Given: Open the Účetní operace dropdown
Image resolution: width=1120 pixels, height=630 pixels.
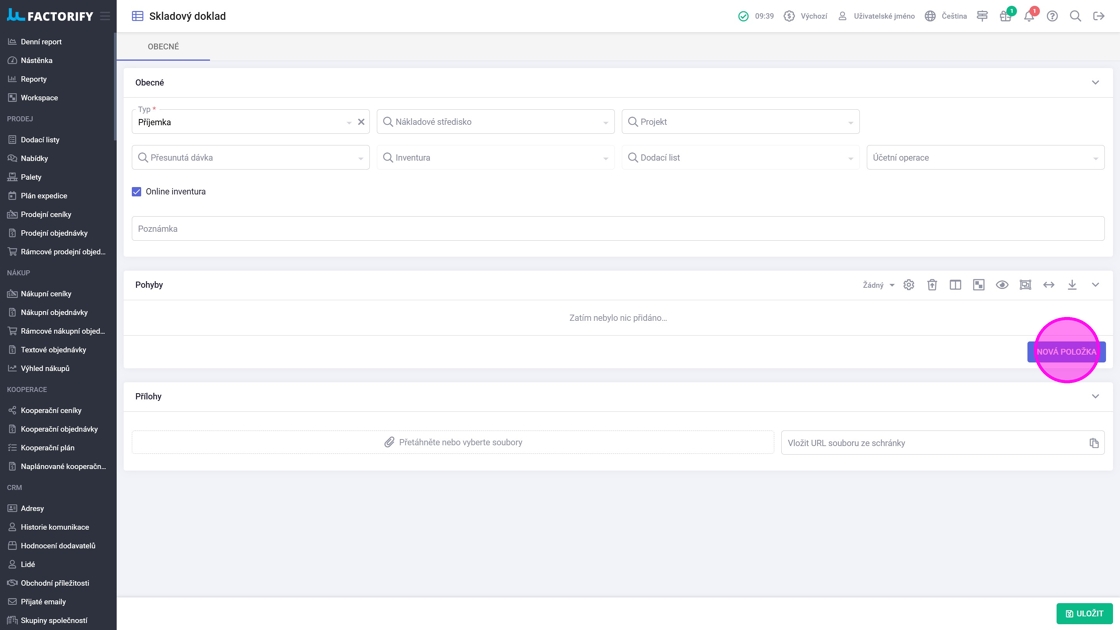Looking at the screenshot, I should point(985,158).
